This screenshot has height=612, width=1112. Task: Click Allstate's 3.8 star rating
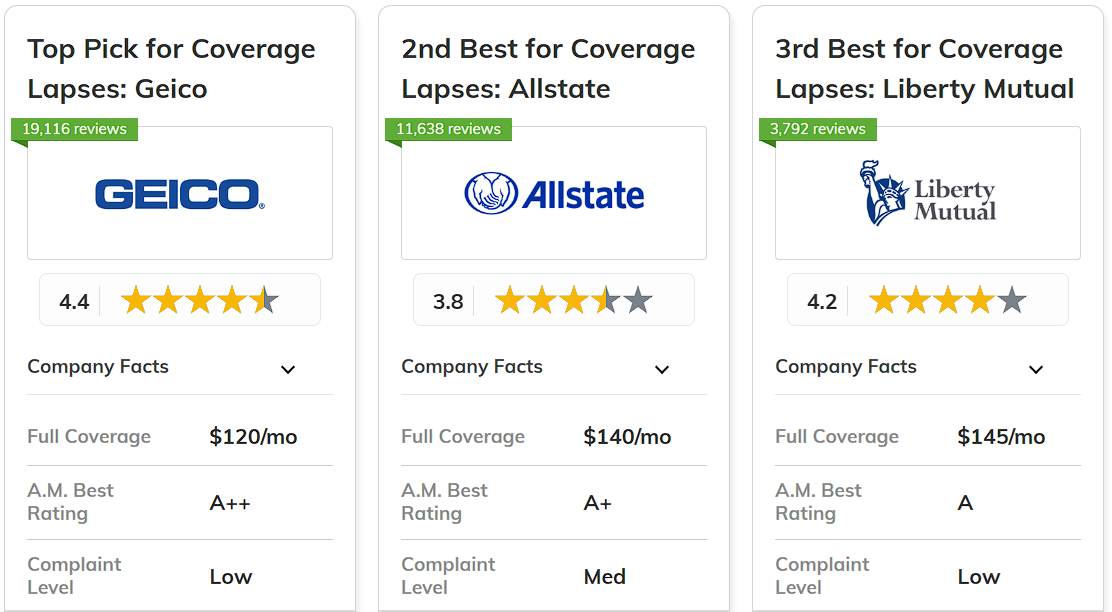click(554, 300)
